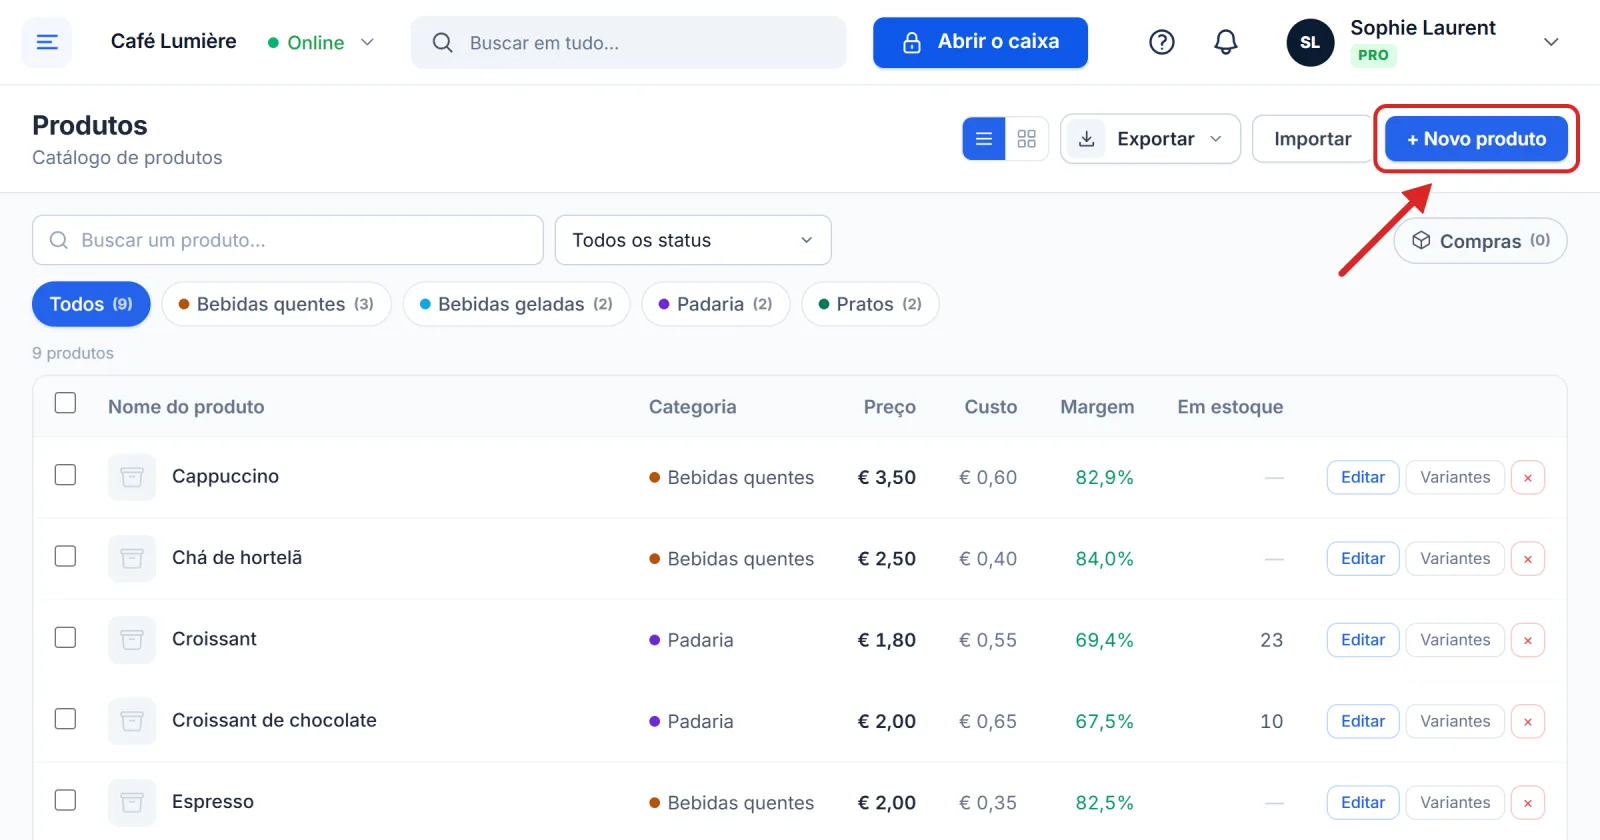Open the Sophie Laurent account chevron
The image size is (1600, 840).
[x=1551, y=42]
